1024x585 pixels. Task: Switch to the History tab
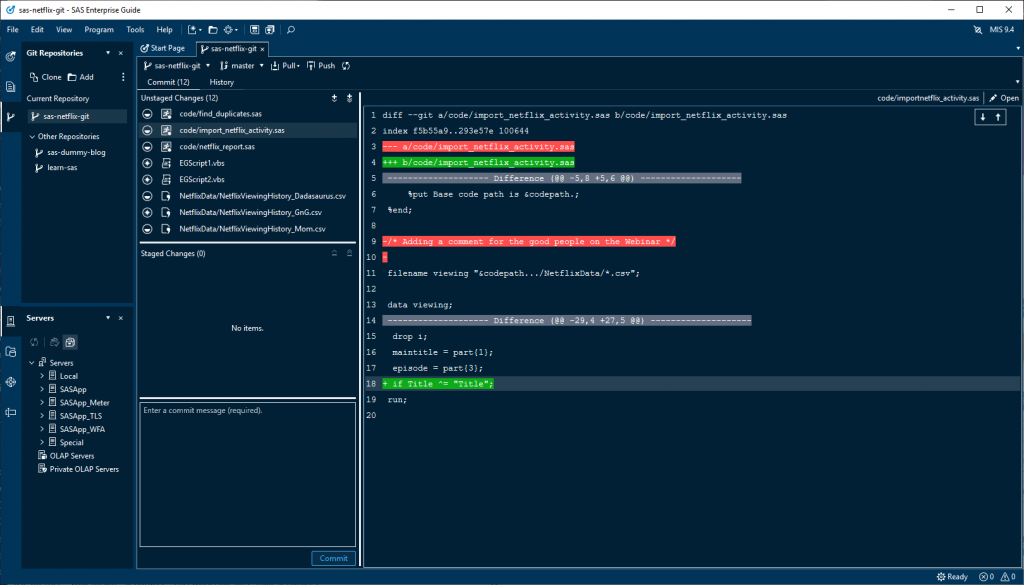221,82
